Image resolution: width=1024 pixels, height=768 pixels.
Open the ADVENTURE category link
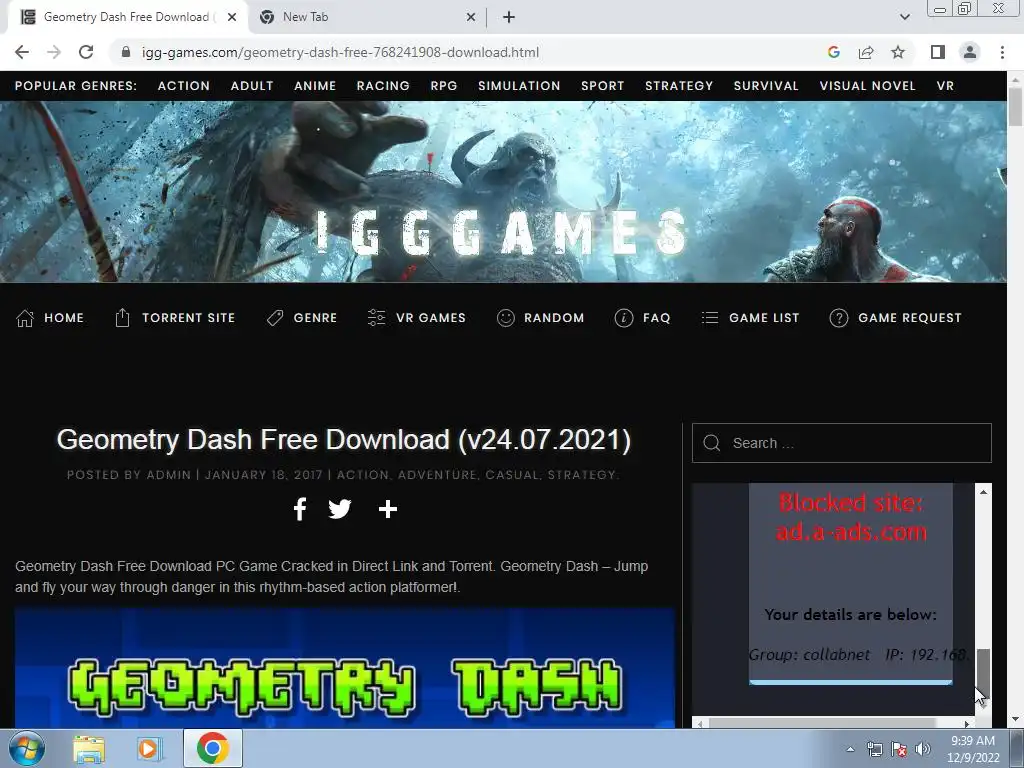point(437,475)
